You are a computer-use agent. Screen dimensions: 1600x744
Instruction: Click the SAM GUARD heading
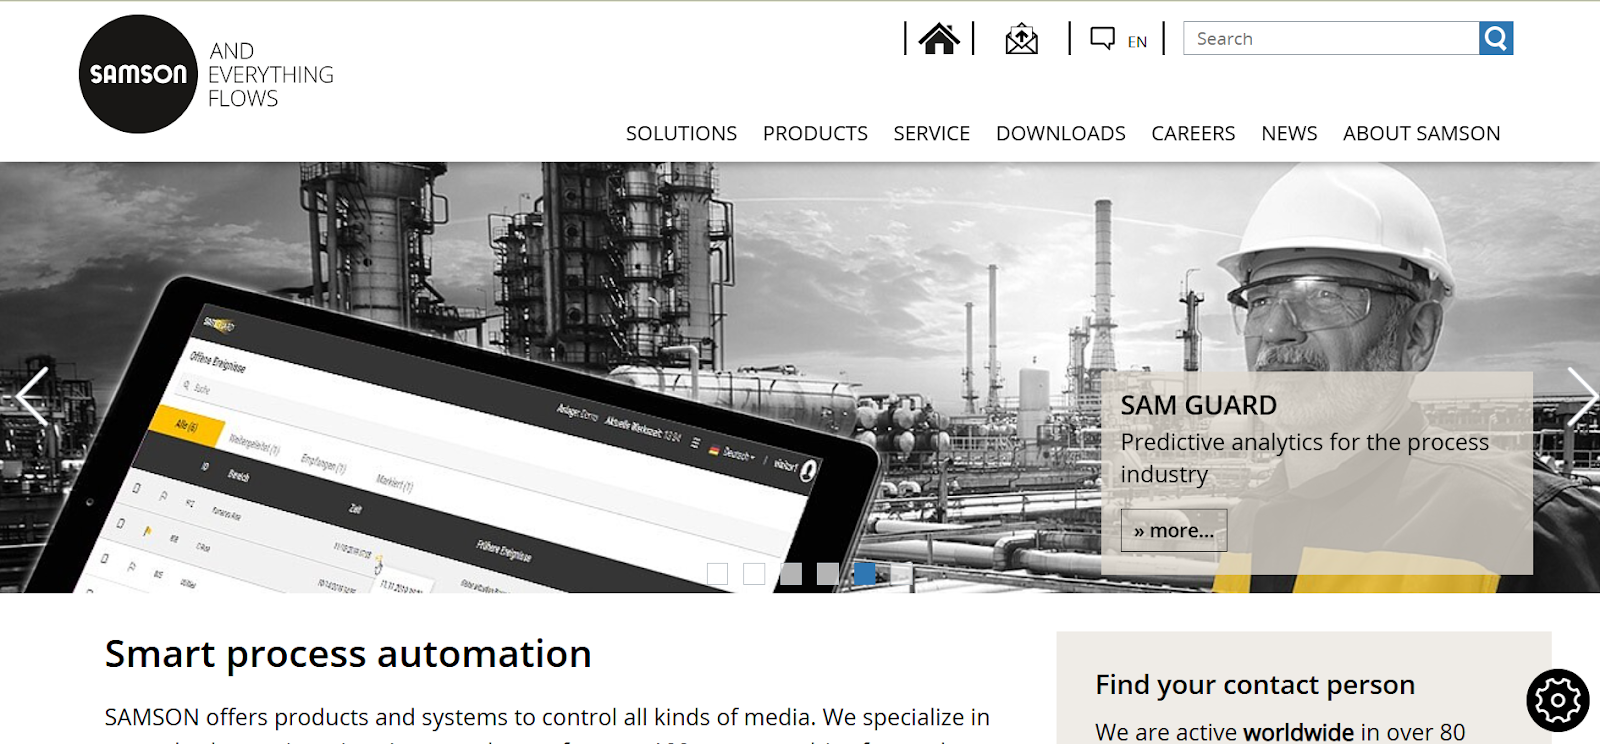(1198, 405)
